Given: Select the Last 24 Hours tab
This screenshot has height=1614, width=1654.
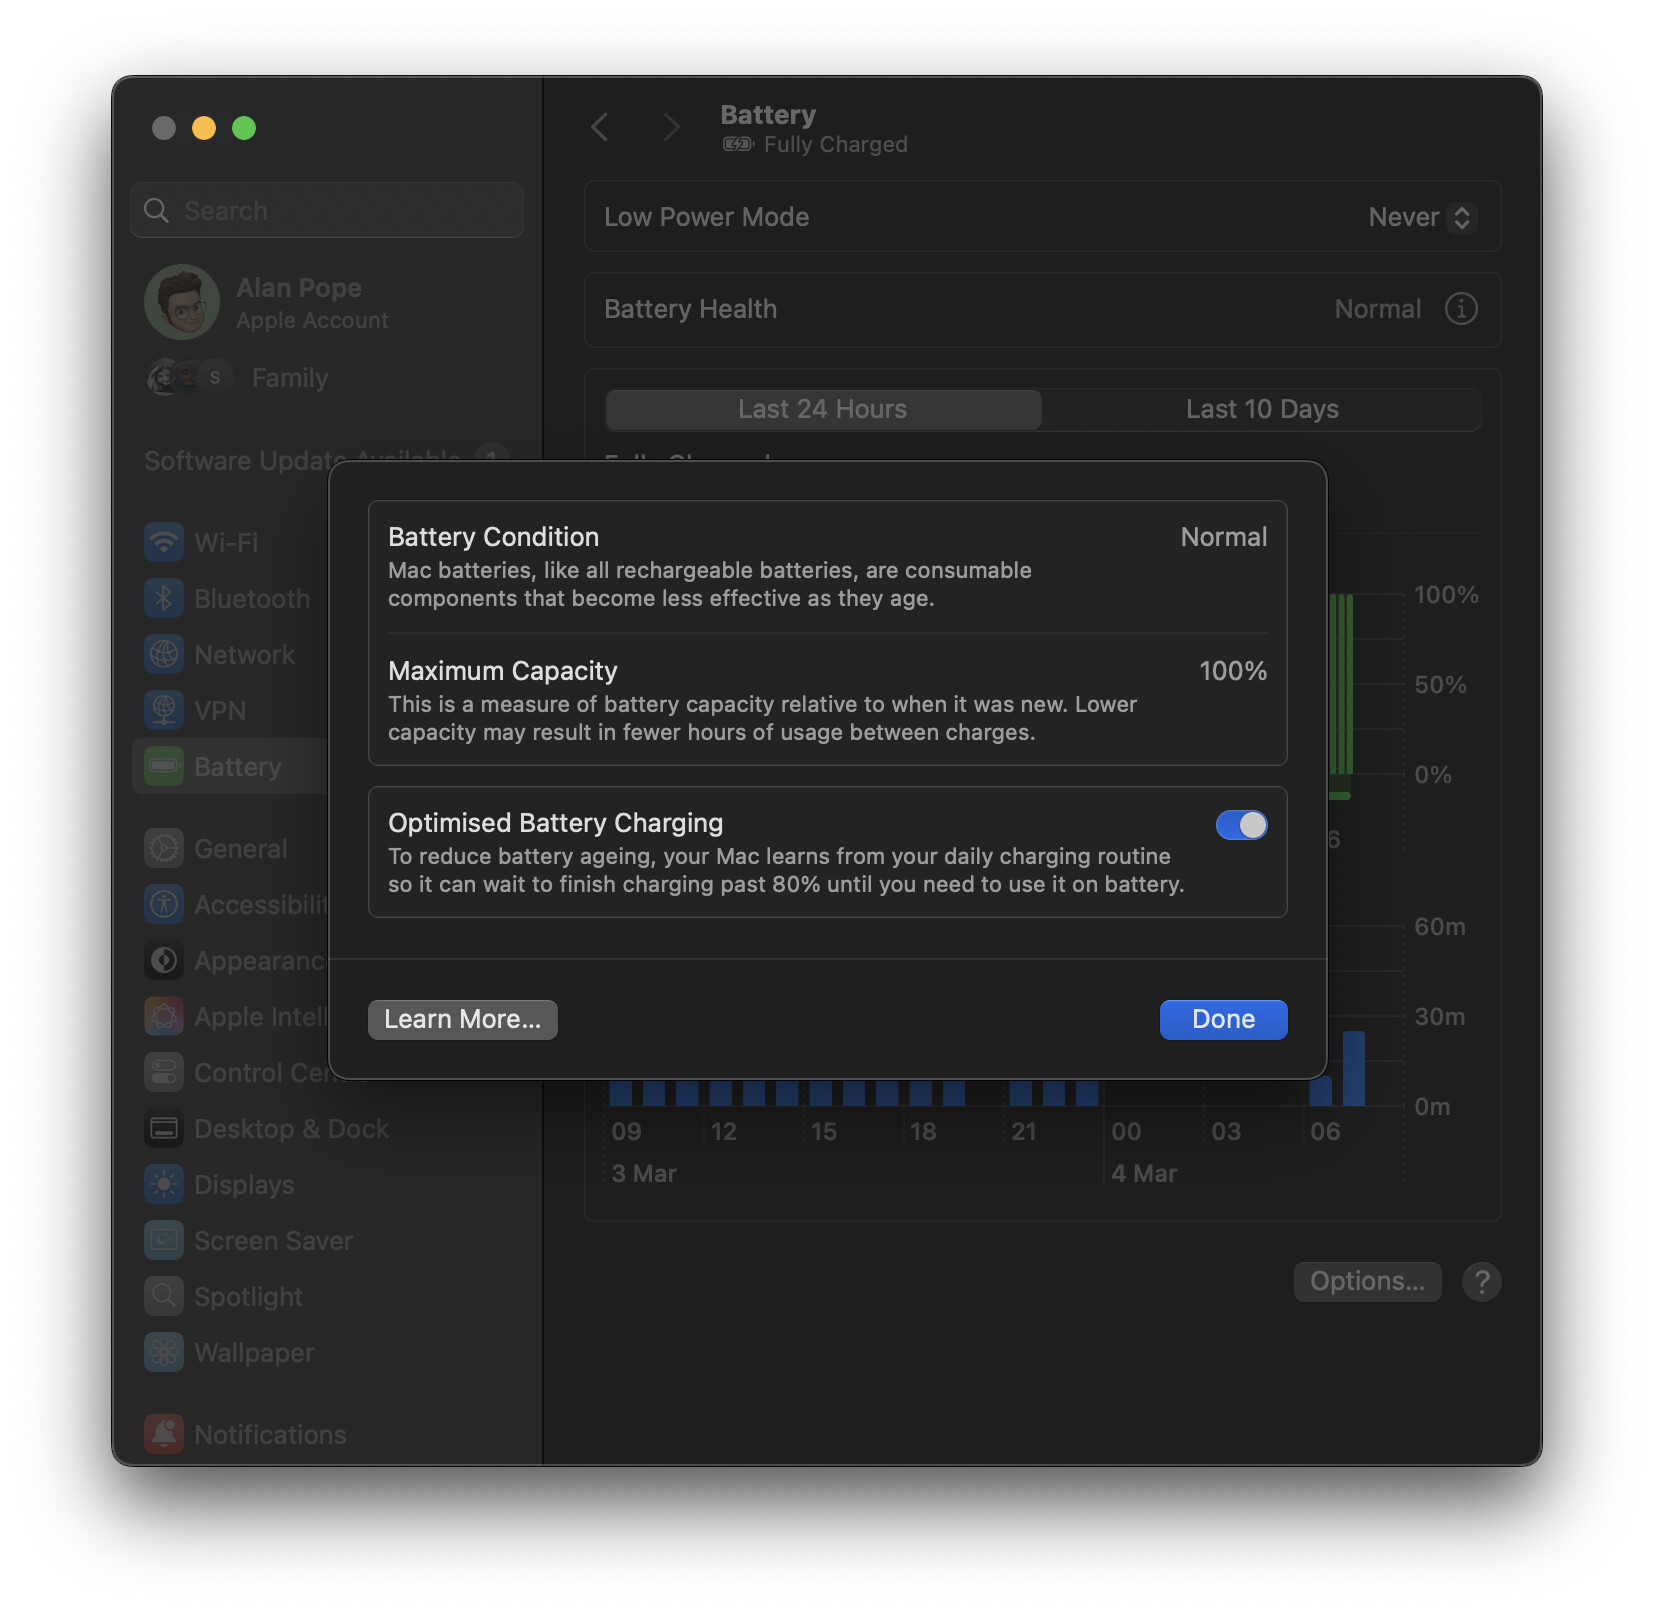Looking at the screenshot, I should pos(822,409).
